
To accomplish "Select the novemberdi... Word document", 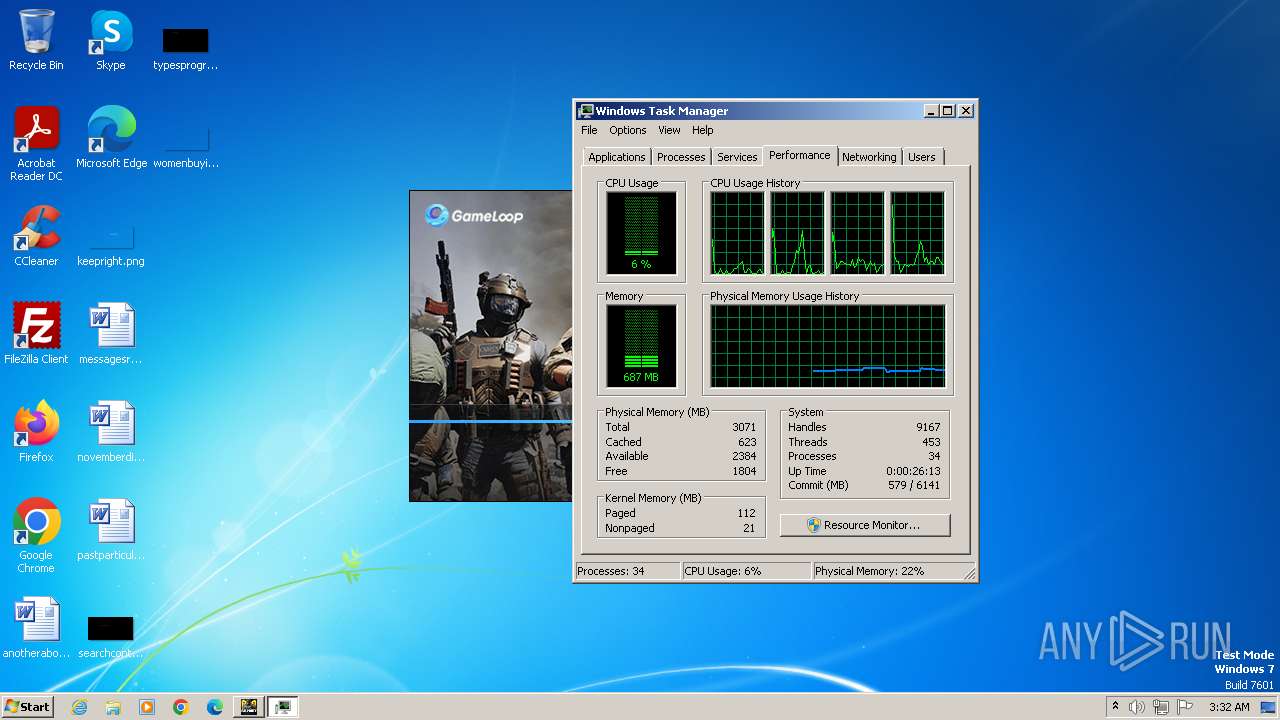I will (110, 432).
